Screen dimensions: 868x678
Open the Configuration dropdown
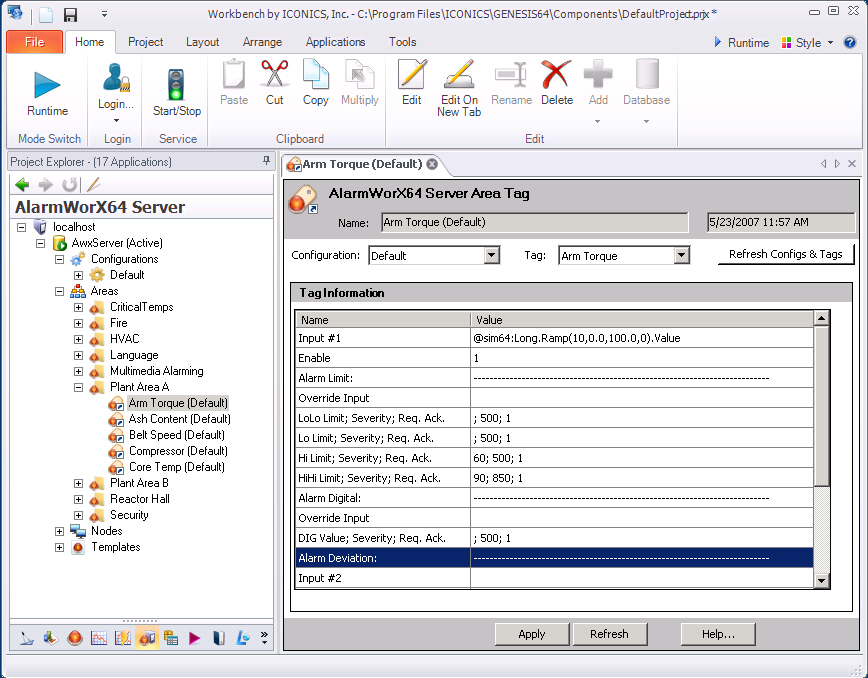pyautogui.click(x=491, y=256)
